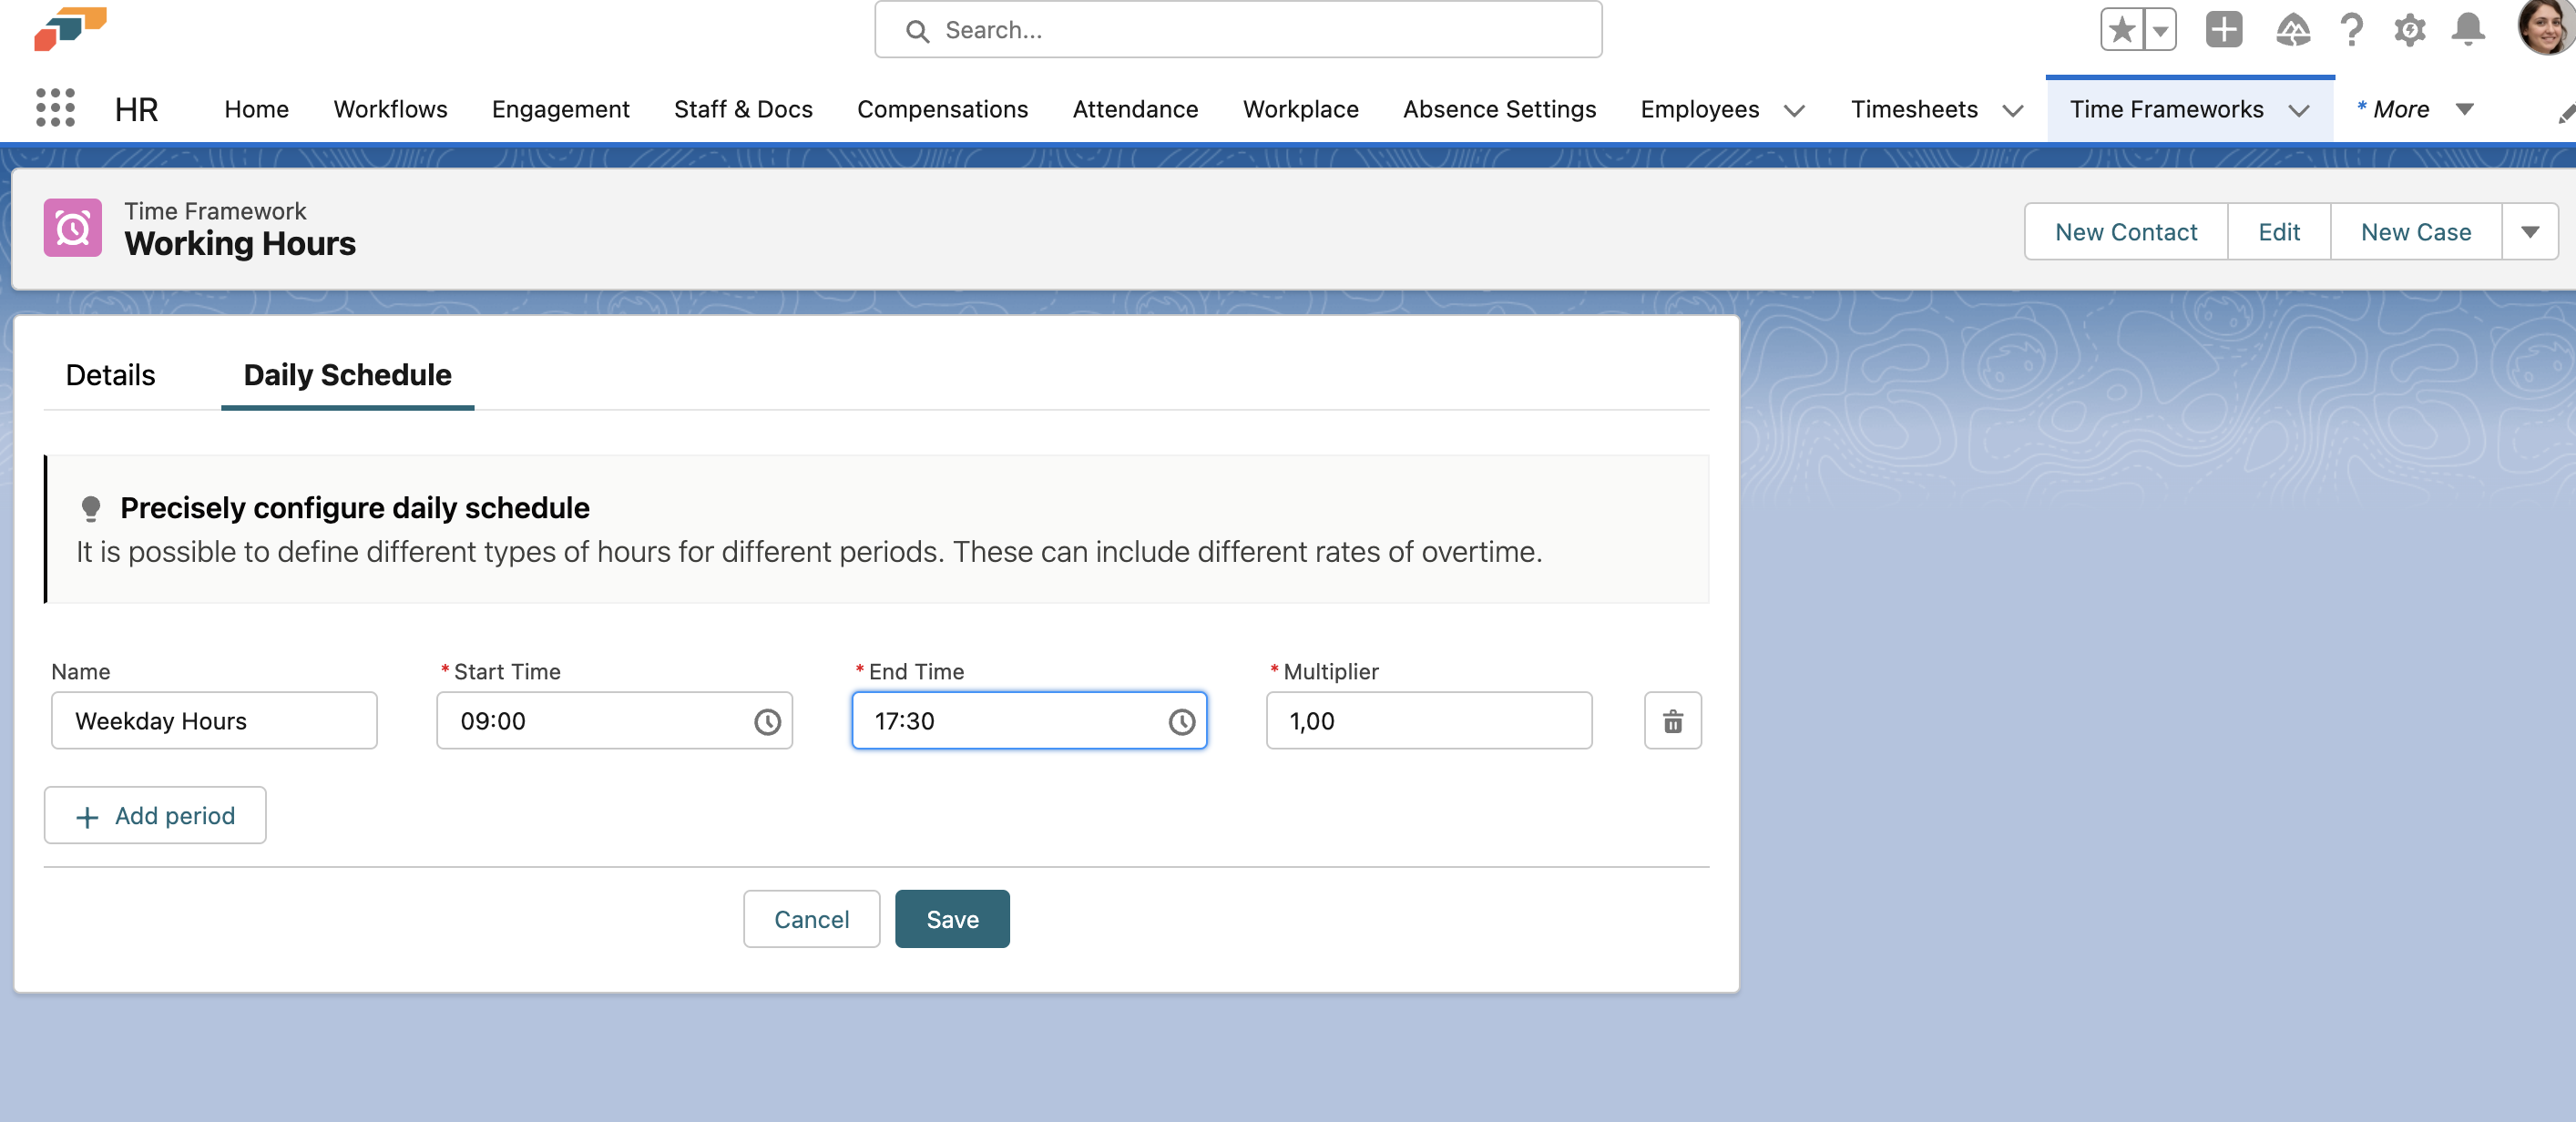Open the notifications bell

tap(2467, 30)
